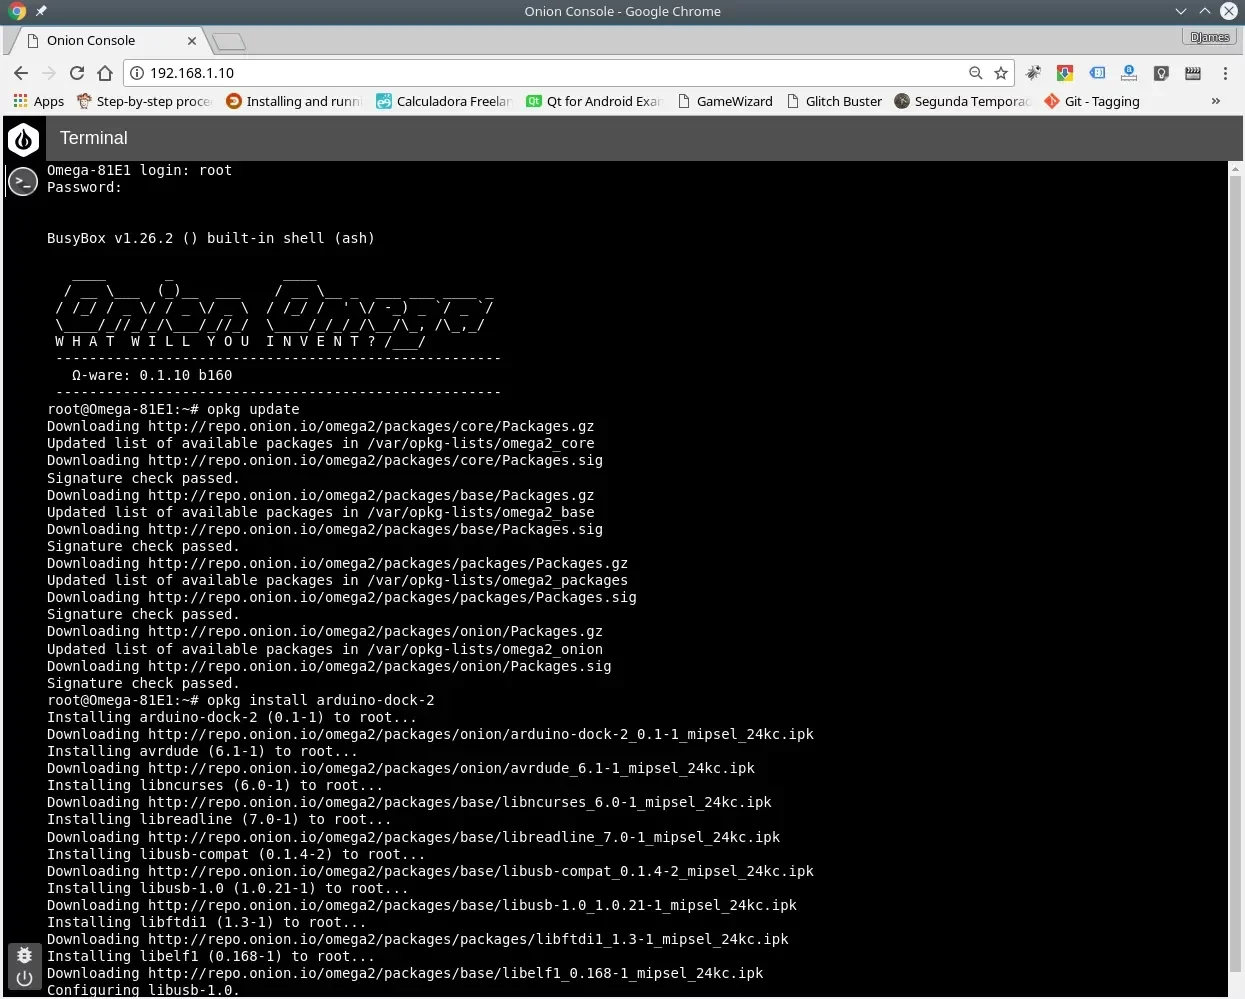Go to the browser home page icon

click(105, 73)
